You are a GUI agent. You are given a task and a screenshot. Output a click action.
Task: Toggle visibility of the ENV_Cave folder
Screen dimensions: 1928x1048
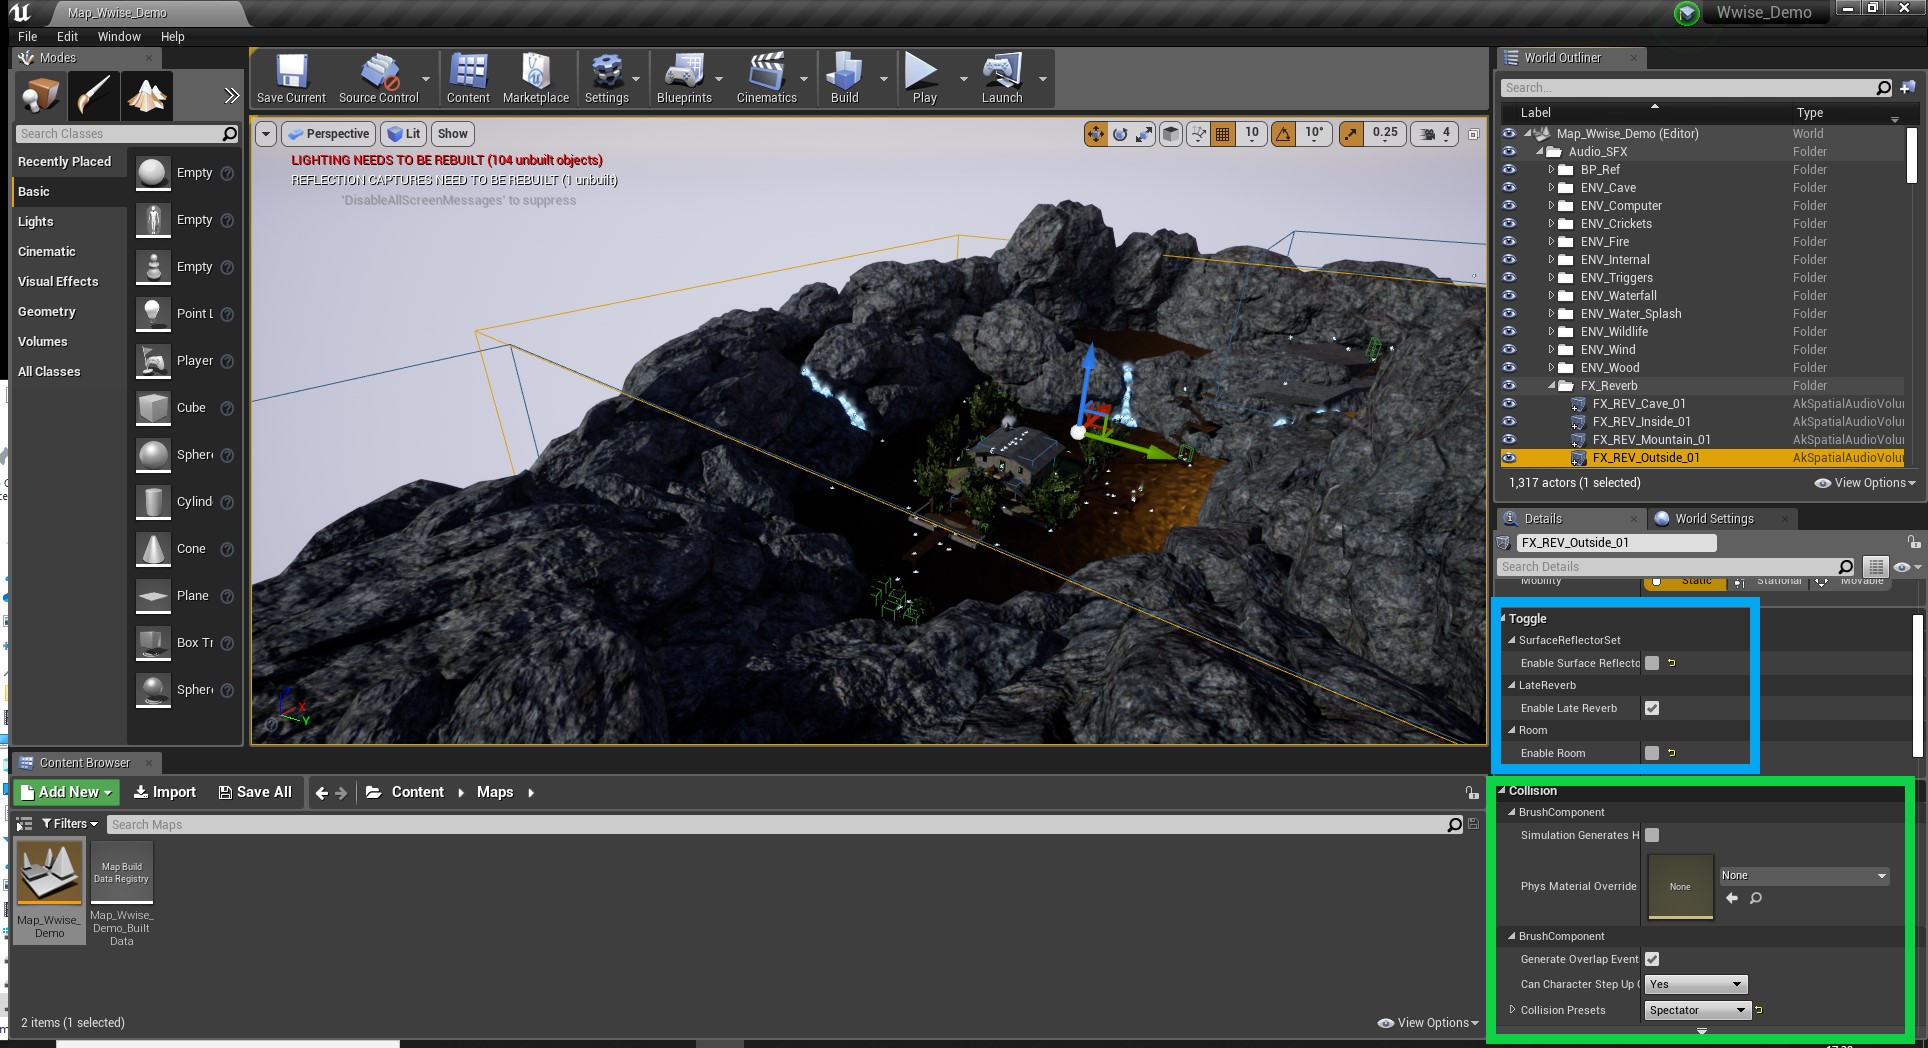1509,187
